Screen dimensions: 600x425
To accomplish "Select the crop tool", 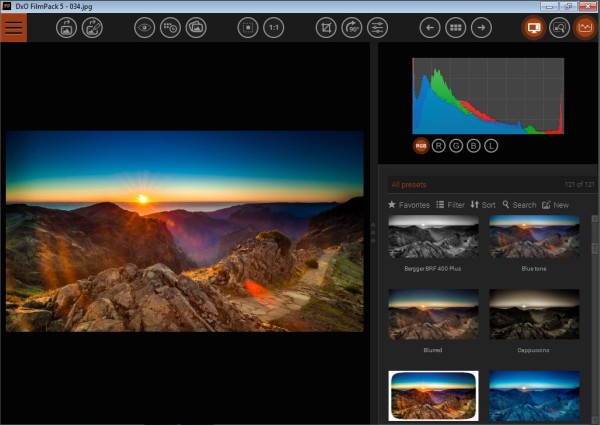I will (325, 28).
